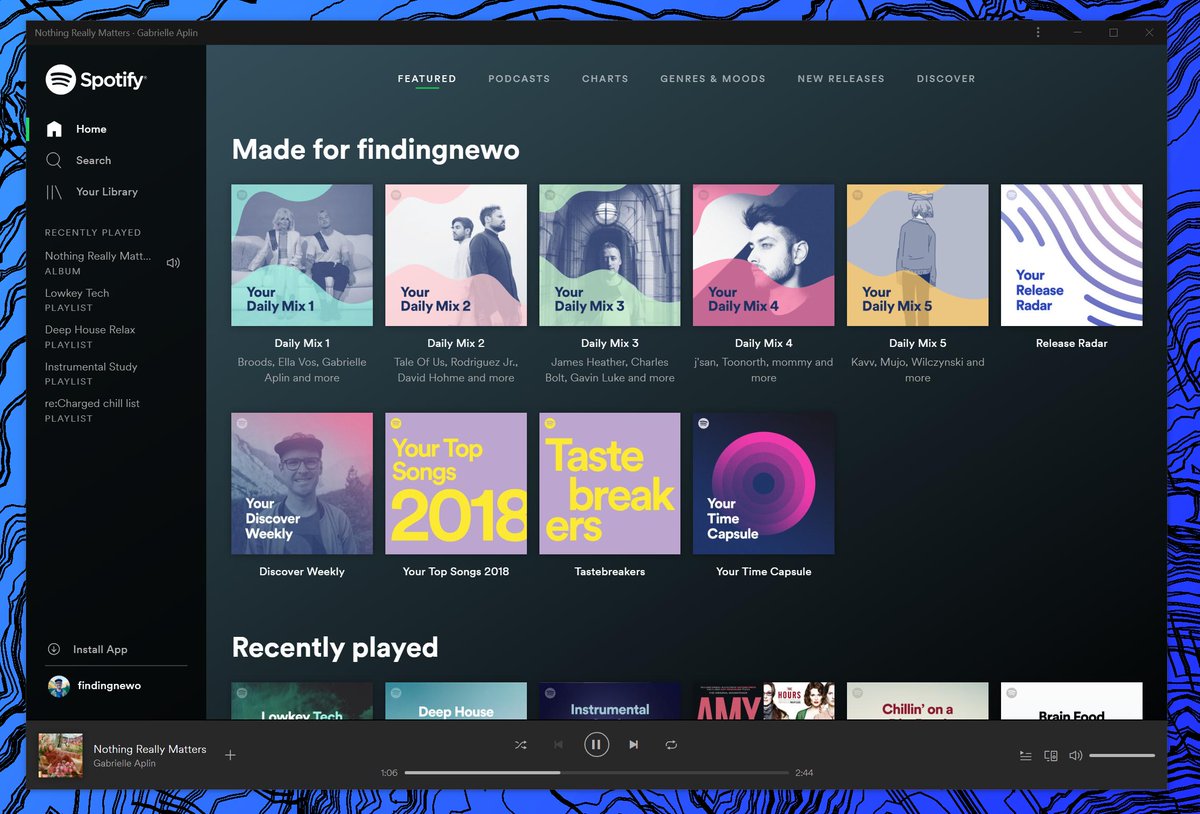
Task: Open the findingnewo profile name
Action: [109, 686]
